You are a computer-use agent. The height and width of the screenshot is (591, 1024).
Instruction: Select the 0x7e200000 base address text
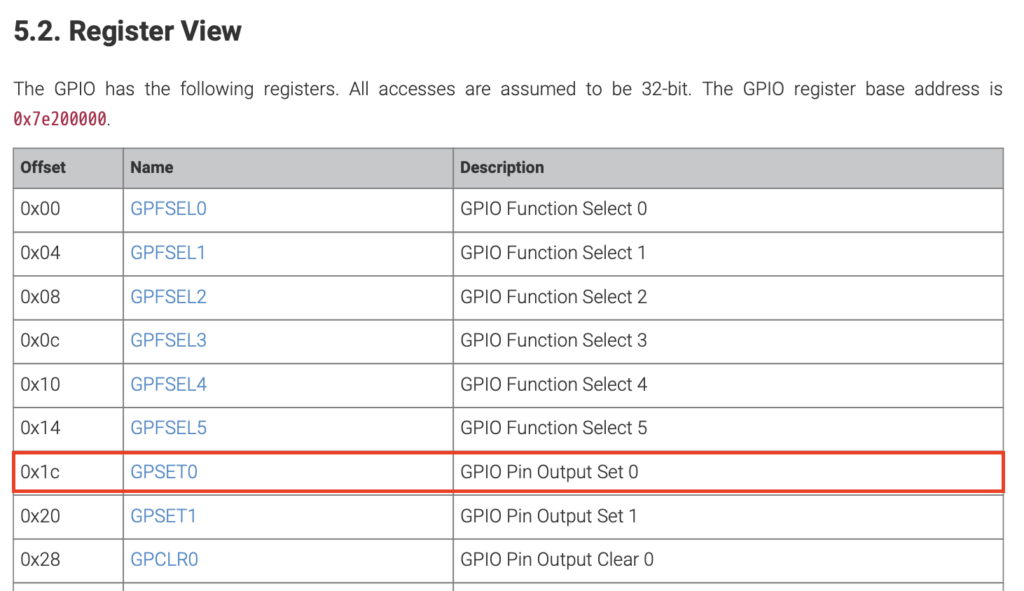pos(60,119)
